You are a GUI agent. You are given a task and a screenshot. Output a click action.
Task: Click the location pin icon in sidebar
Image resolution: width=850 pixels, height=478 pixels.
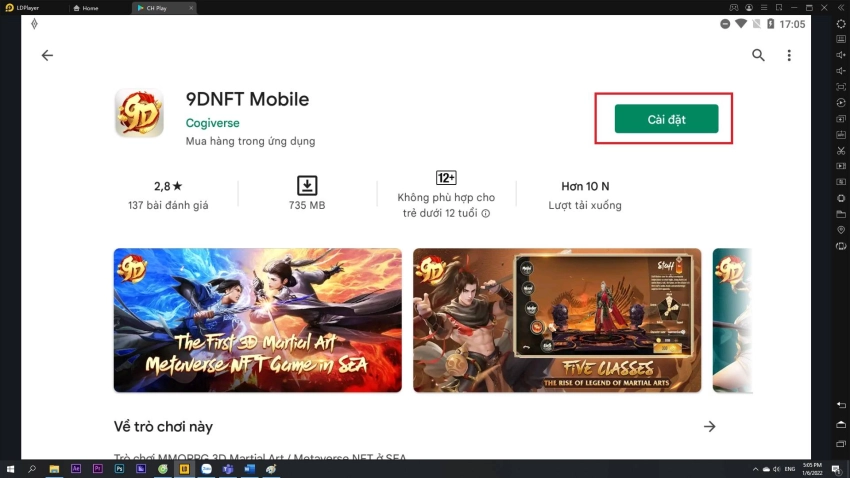tap(841, 230)
